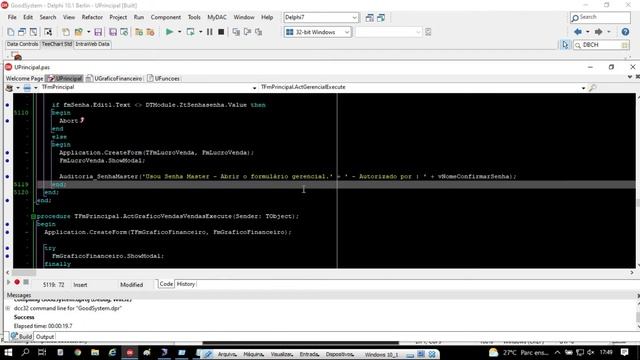Switch to the UFuncoes editor tab

pyautogui.click(x=164, y=78)
